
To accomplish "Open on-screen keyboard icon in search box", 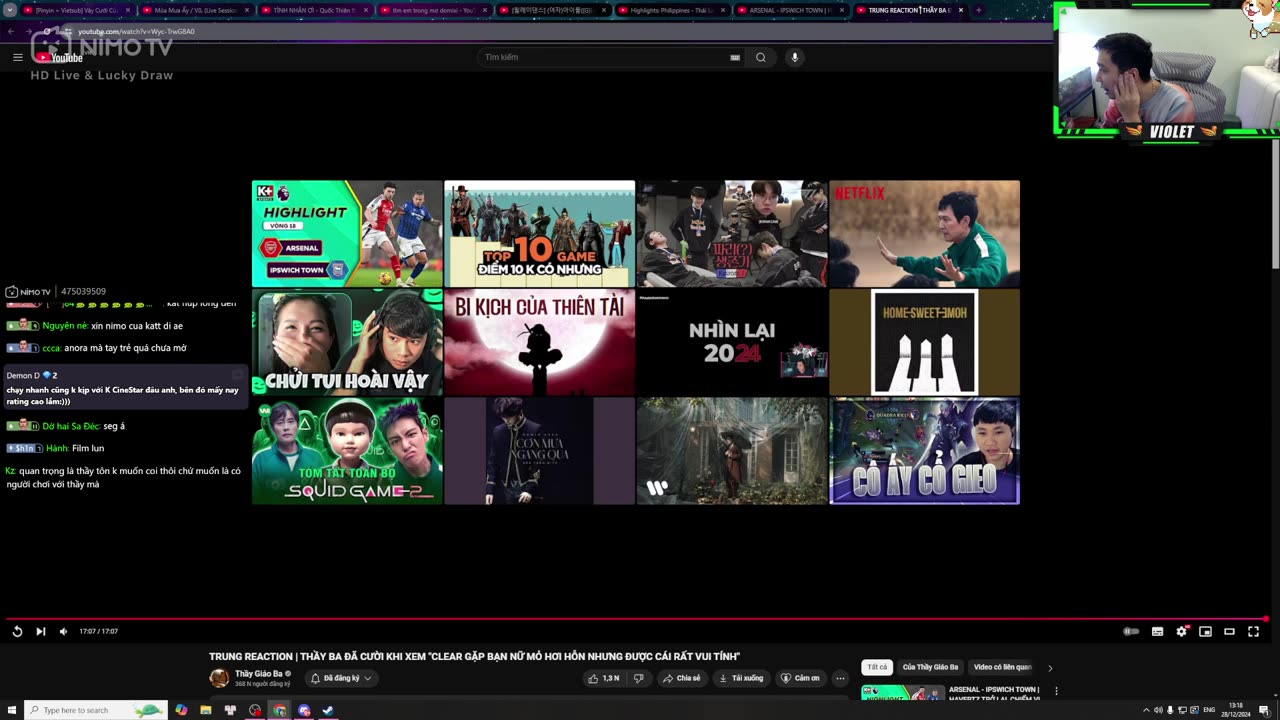I will tap(735, 57).
